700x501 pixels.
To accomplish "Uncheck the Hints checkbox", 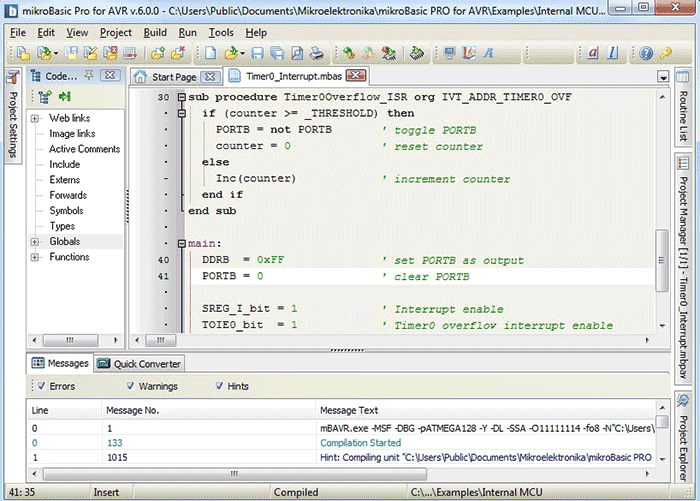I will [x=219, y=386].
